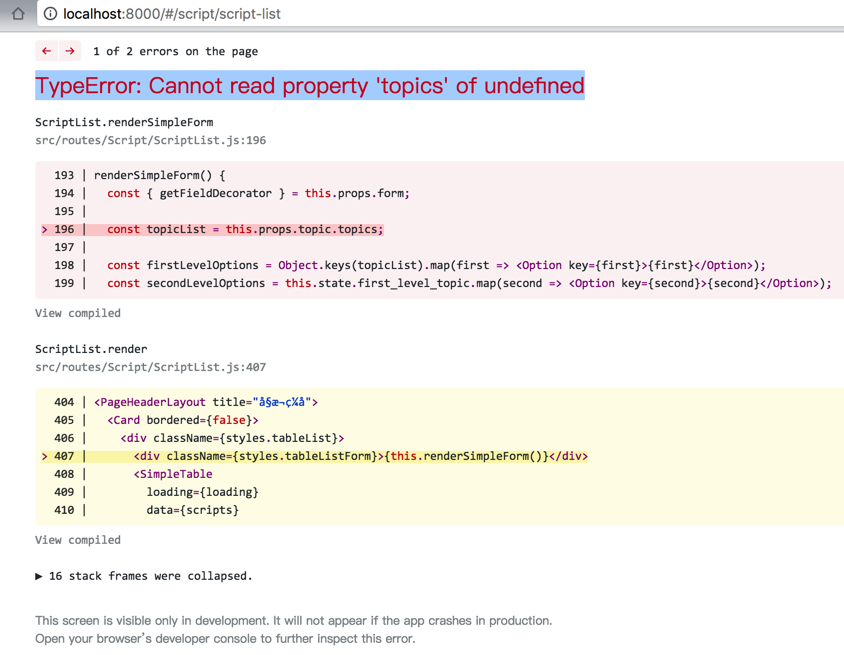This screenshot has width=844, height=655.
Task: Go to previous error with left arrow
Action: pos(46,51)
